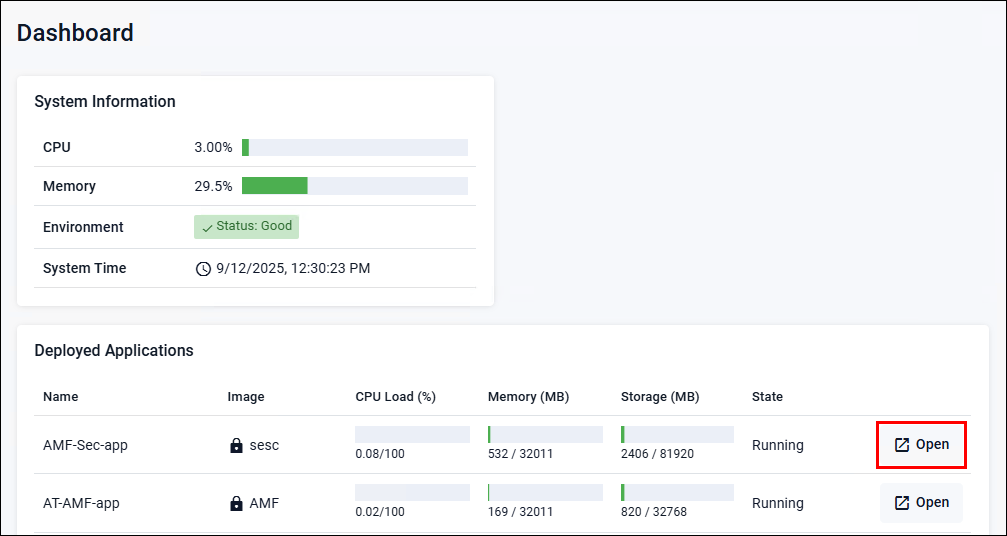Click the AT-AMF-app memory usage bar
The image size is (1007, 536).
[545, 492]
